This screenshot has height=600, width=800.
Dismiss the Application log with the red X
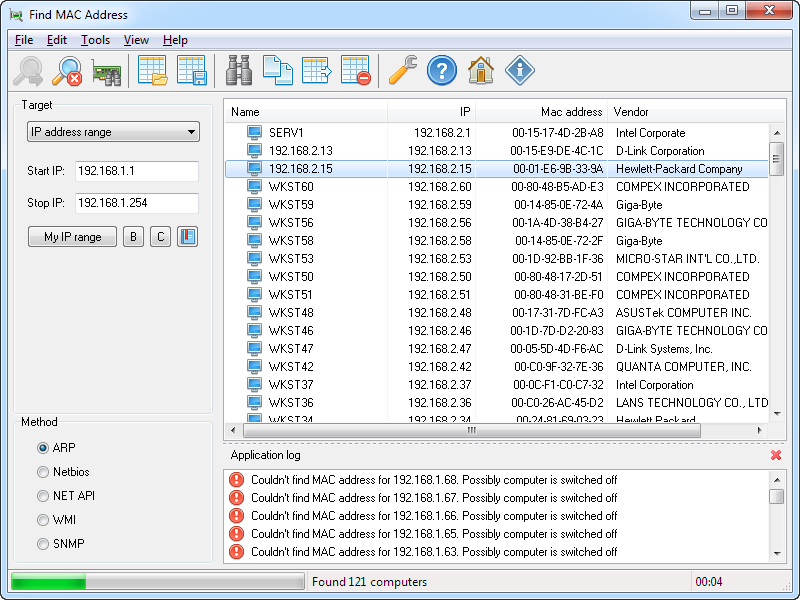(777, 455)
